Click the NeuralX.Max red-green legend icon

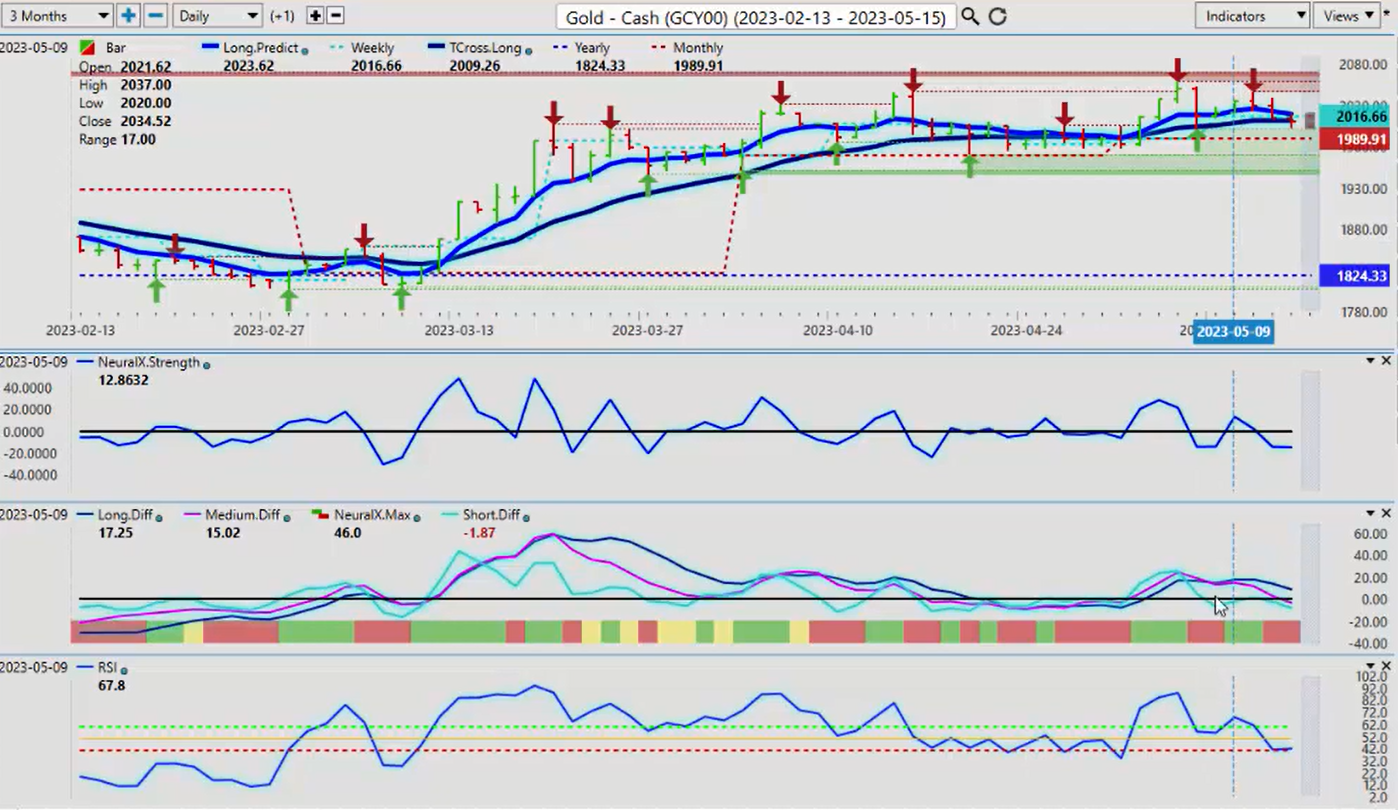(321, 516)
